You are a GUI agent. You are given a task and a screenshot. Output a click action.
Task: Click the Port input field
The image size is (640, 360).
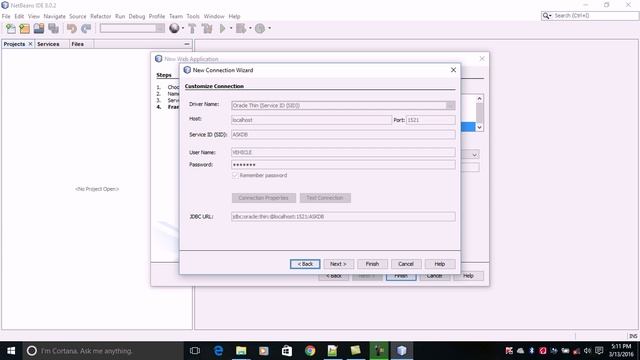[x=431, y=120]
